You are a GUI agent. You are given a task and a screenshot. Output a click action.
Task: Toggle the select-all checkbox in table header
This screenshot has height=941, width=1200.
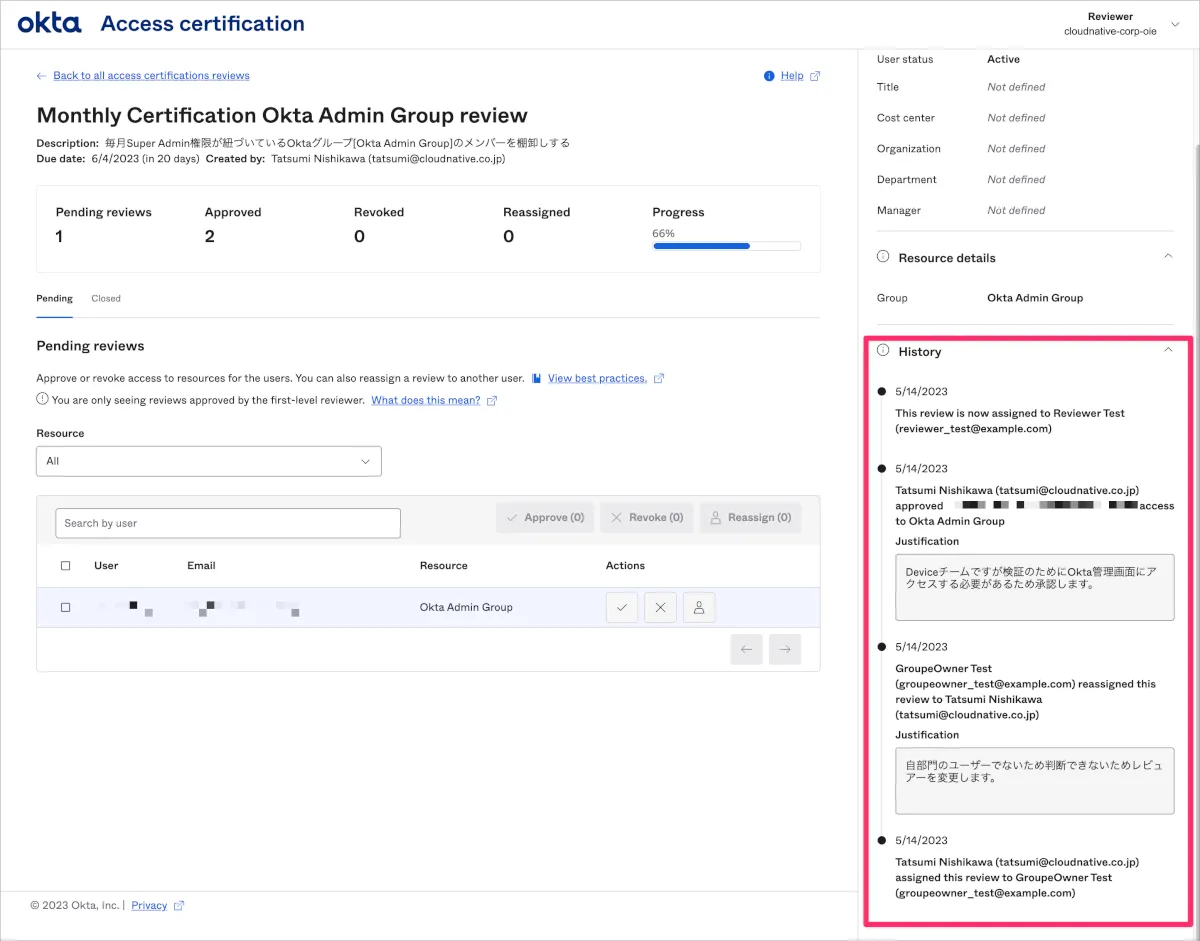click(66, 566)
